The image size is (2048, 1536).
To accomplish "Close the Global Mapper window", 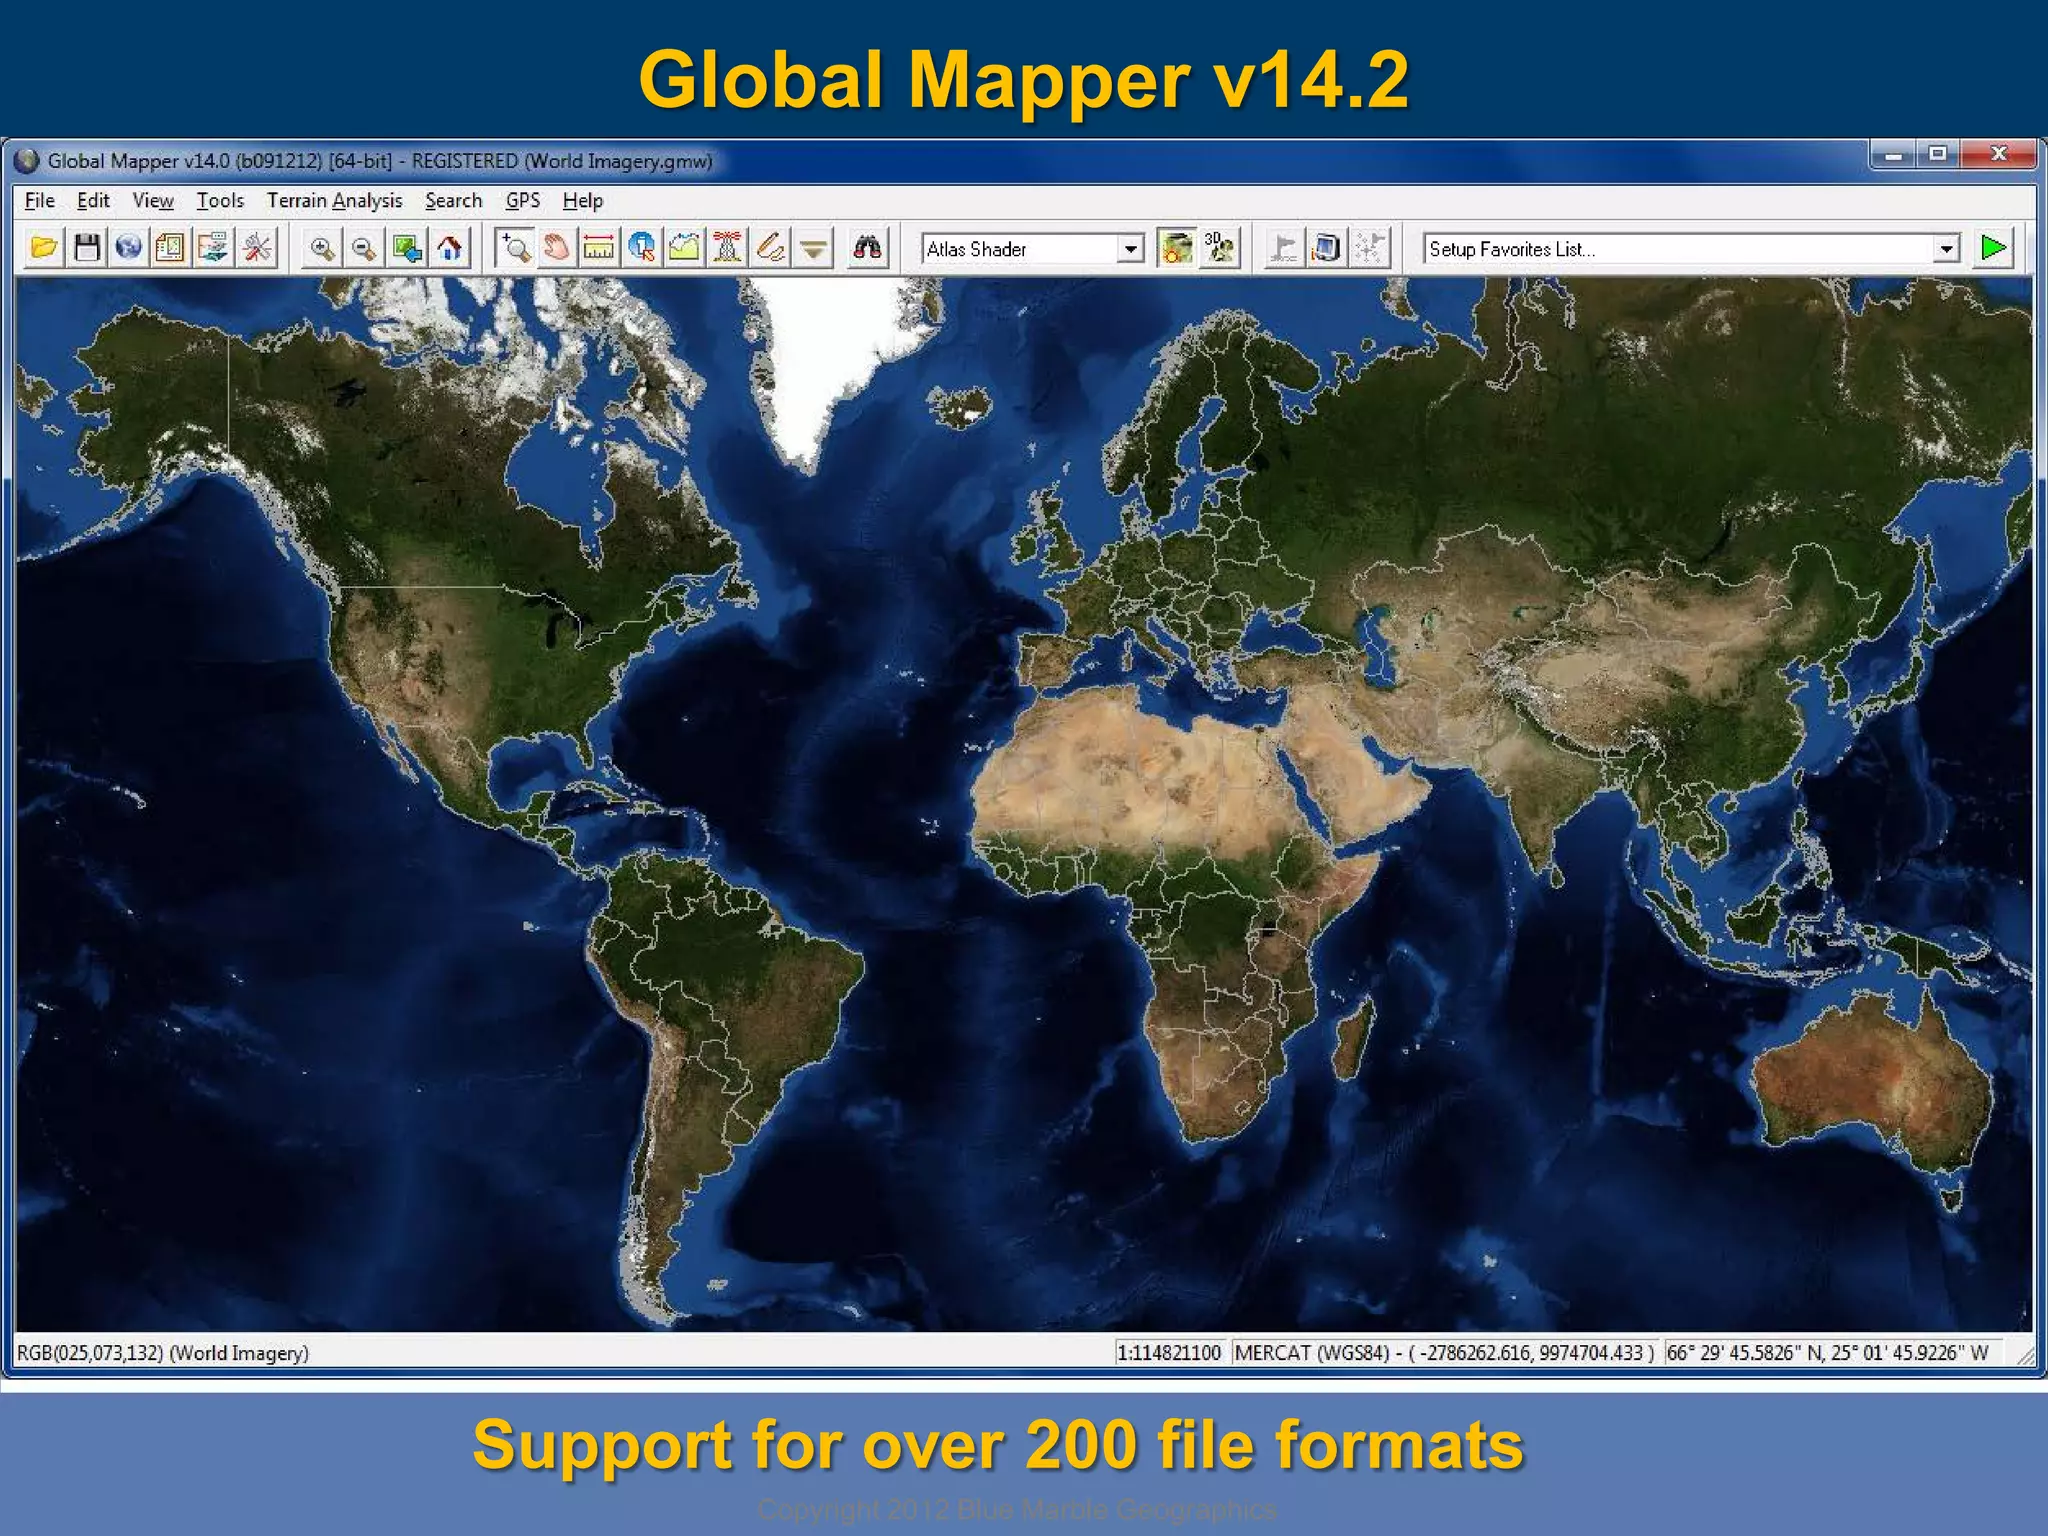I will click(x=1998, y=154).
